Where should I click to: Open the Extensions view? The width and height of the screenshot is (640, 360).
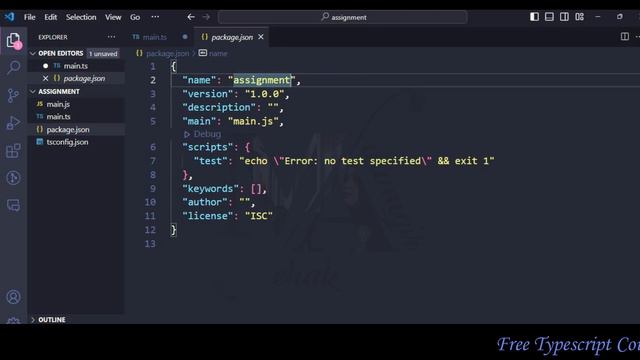[x=13, y=151]
